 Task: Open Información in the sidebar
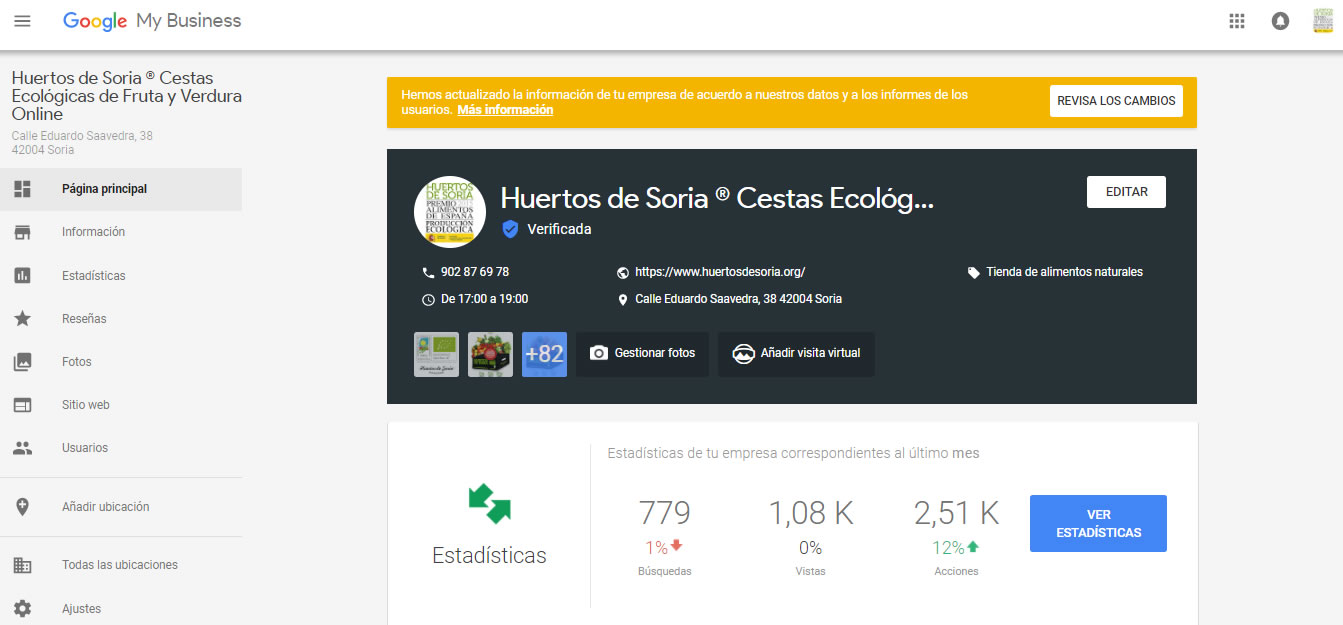93,232
